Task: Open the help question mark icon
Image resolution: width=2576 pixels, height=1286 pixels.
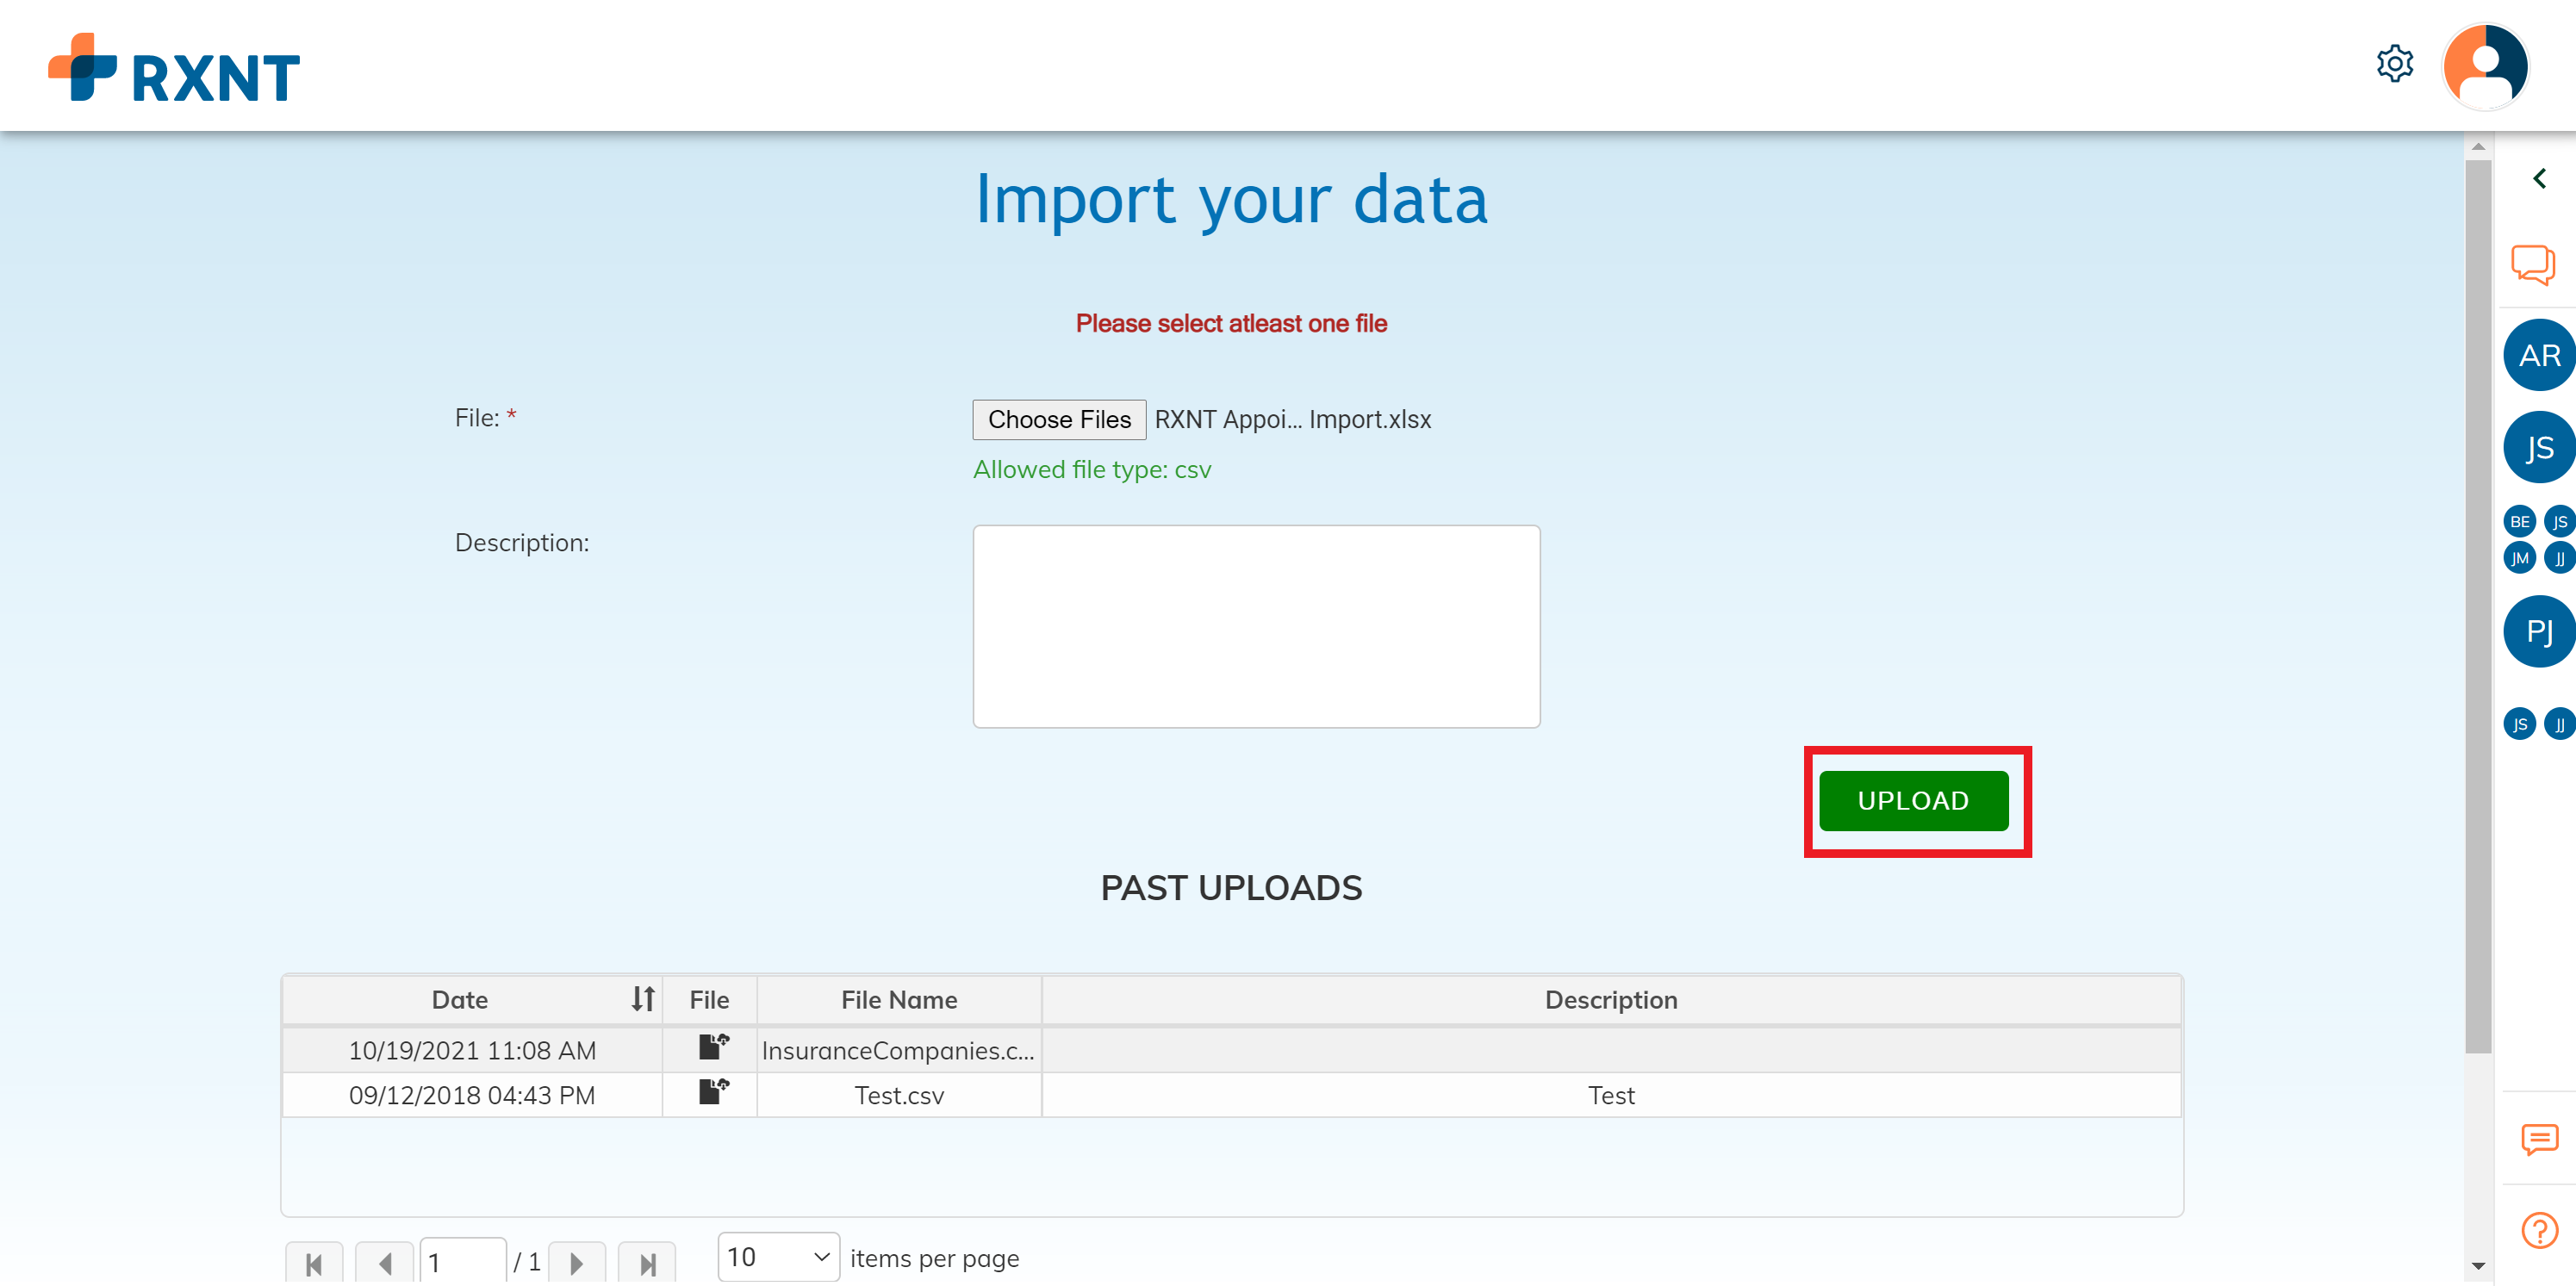Action: pyautogui.click(x=2539, y=1230)
